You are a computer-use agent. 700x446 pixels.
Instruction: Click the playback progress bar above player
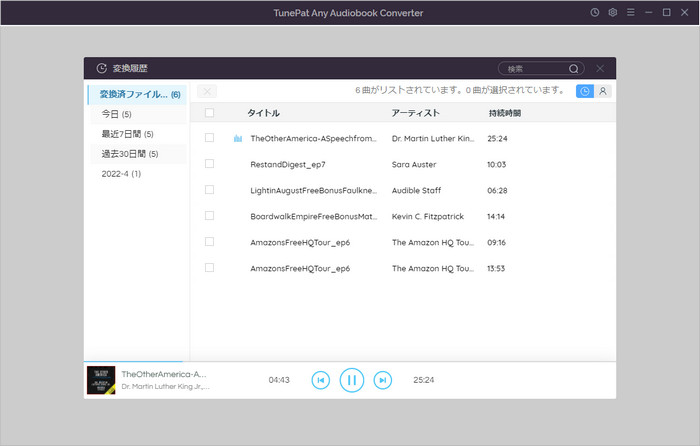coord(350,361)
